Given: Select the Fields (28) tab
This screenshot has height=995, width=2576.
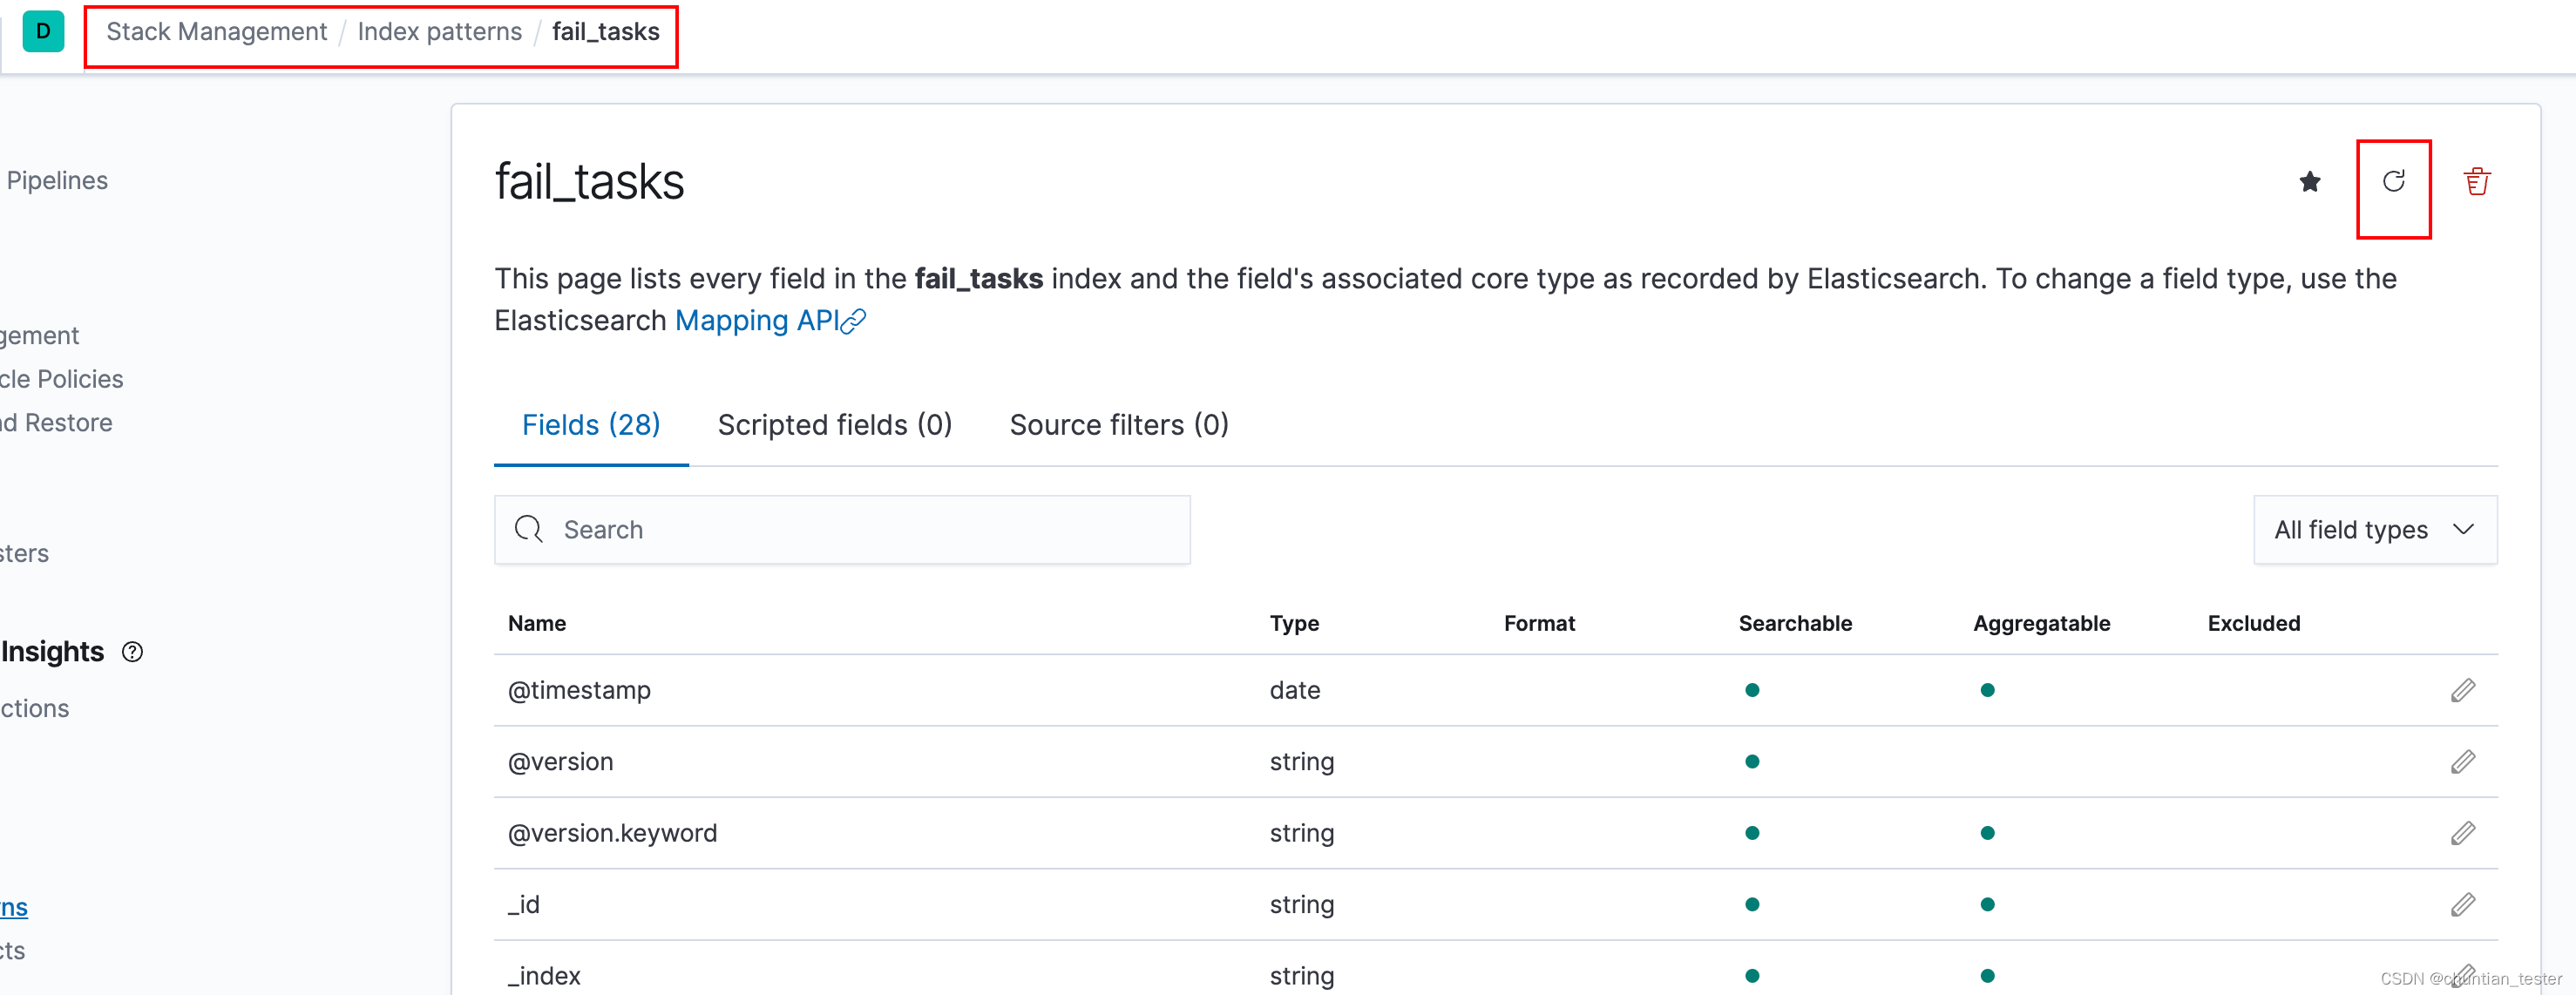Looking at the screenshot, I should point(590,425).
